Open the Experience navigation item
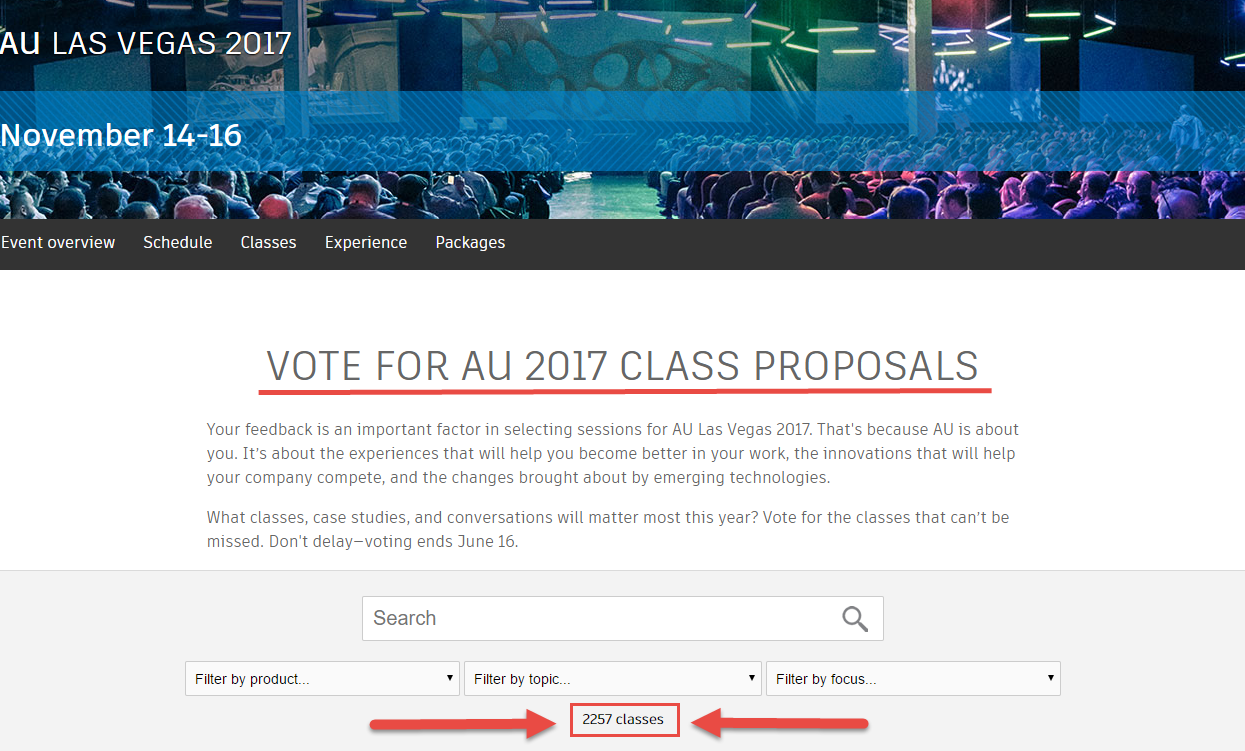Screen dimensions: 1245x751 365,243
